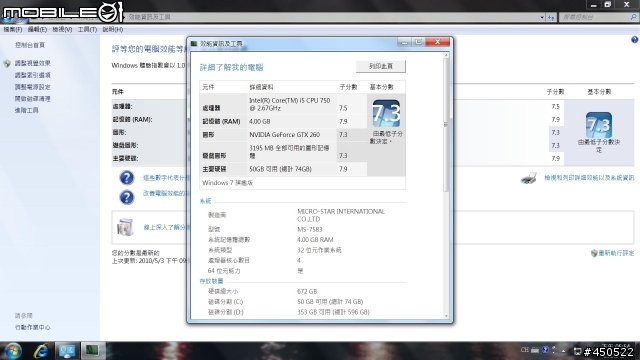640x360 pixels.
Task: Click the MS-7583 model value
Action: point(310,229)
